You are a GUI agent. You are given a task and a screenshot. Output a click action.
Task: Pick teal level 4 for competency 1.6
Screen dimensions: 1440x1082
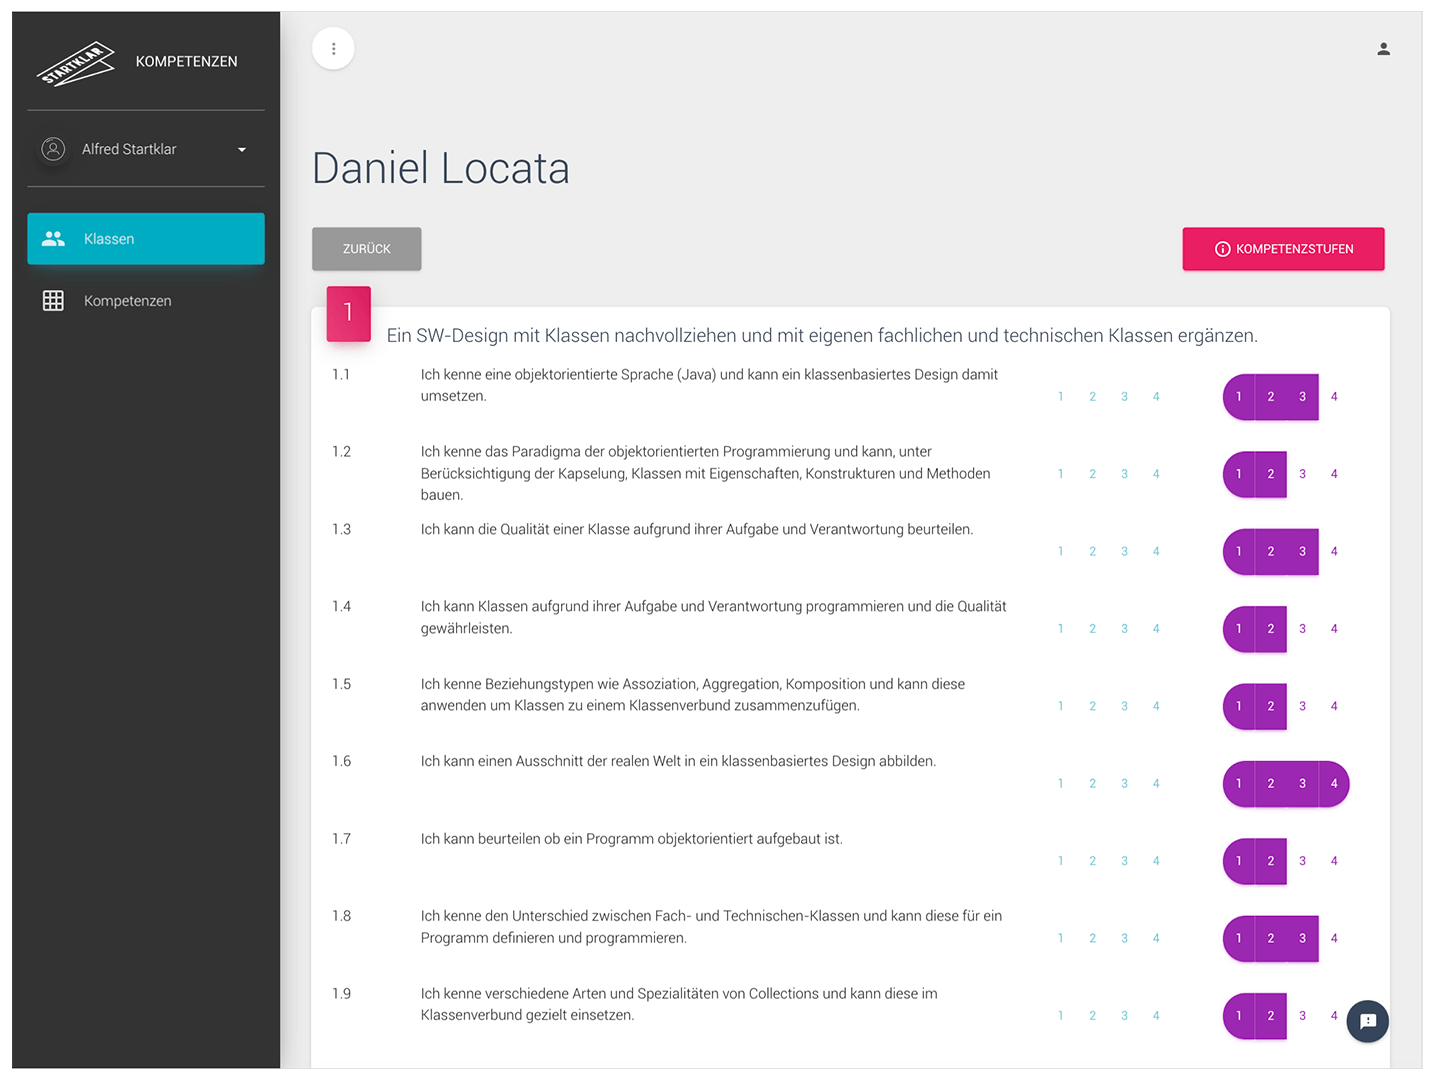(x=1156, y=784)
